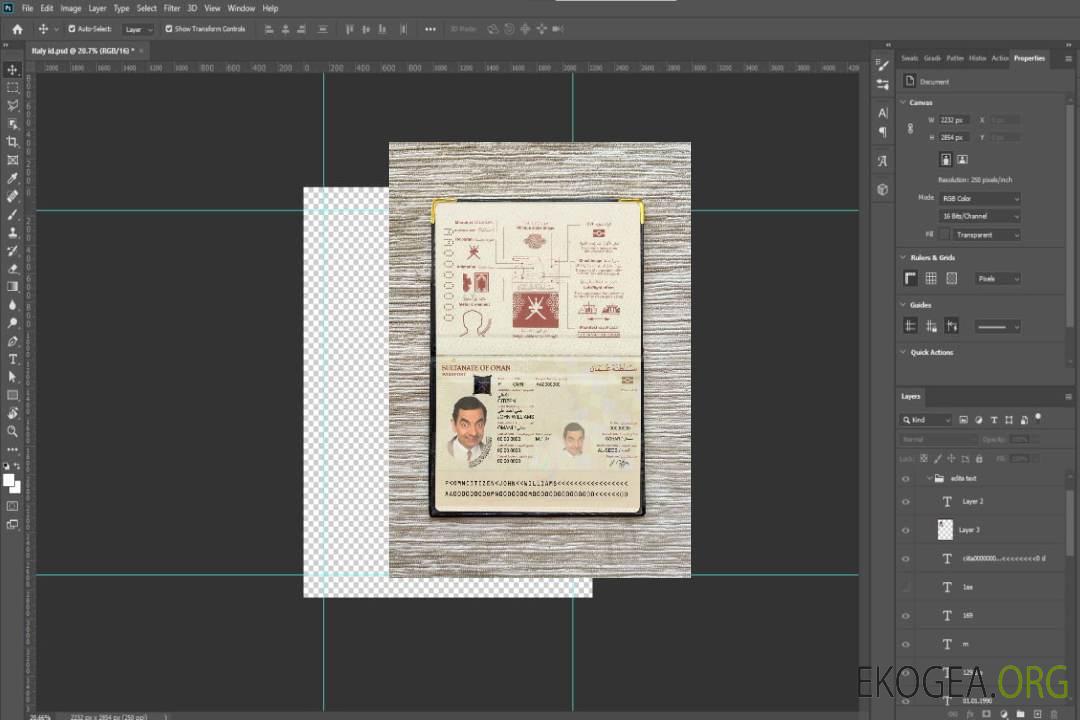Click the foreground color swatch
1080x720 pixels.
pos(9,481)
